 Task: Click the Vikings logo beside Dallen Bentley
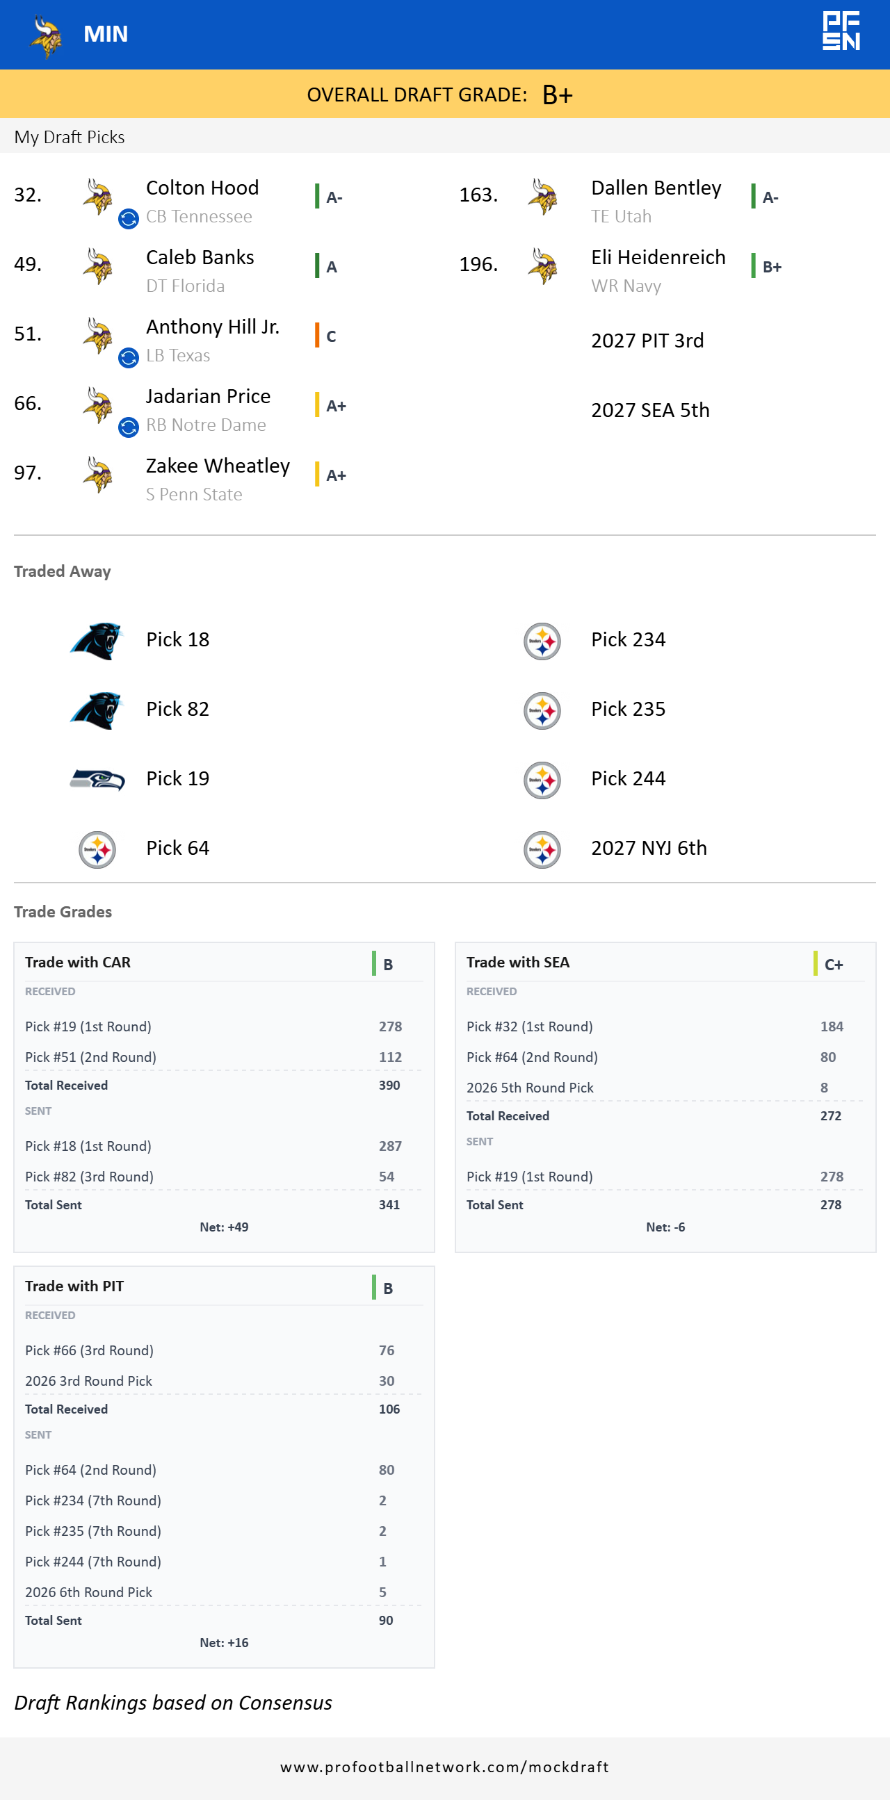[x=543, y=197]
